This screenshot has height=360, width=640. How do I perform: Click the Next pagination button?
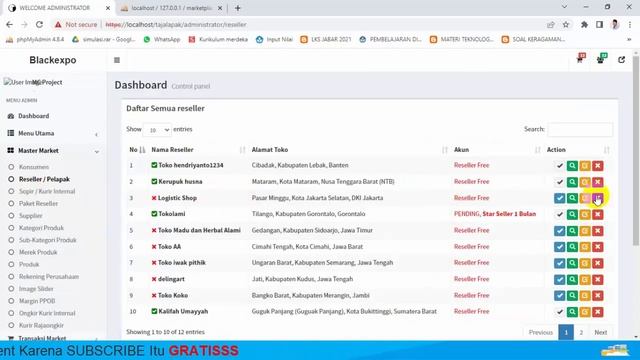(600, 332)
